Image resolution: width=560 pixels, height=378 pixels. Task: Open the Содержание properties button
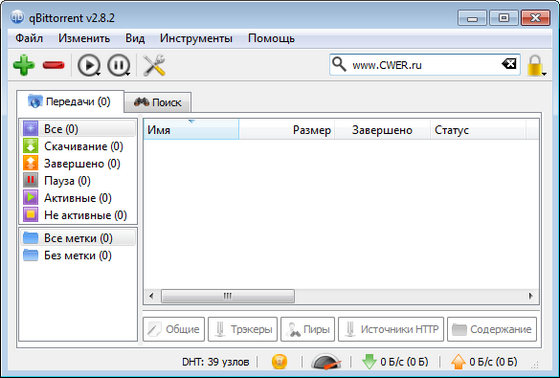pyautogui.click(x=492, y=329)
